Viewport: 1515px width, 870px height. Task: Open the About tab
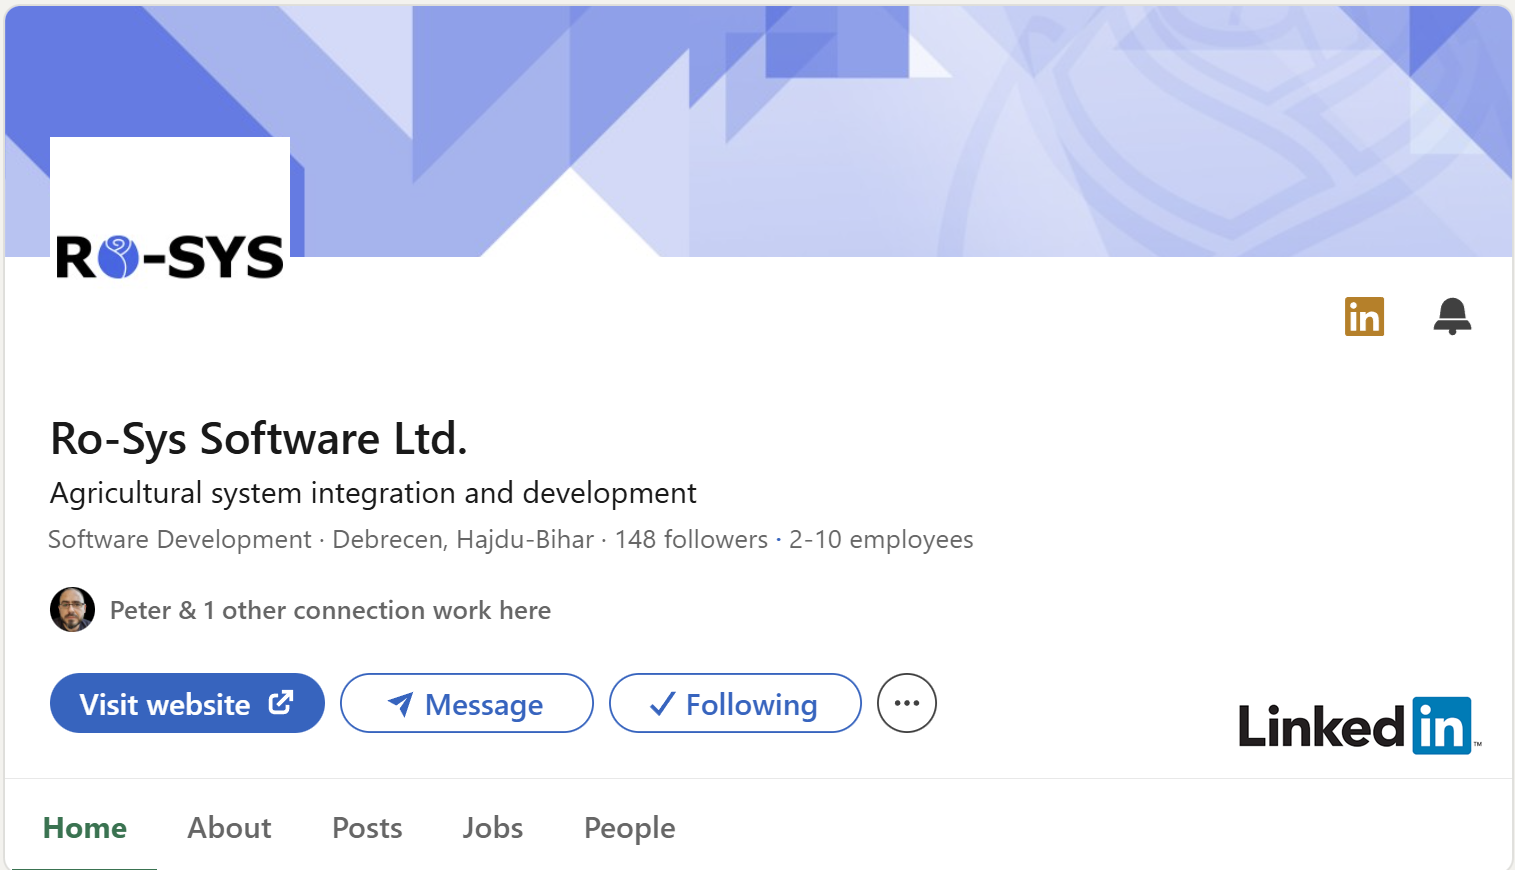point(229,828)
